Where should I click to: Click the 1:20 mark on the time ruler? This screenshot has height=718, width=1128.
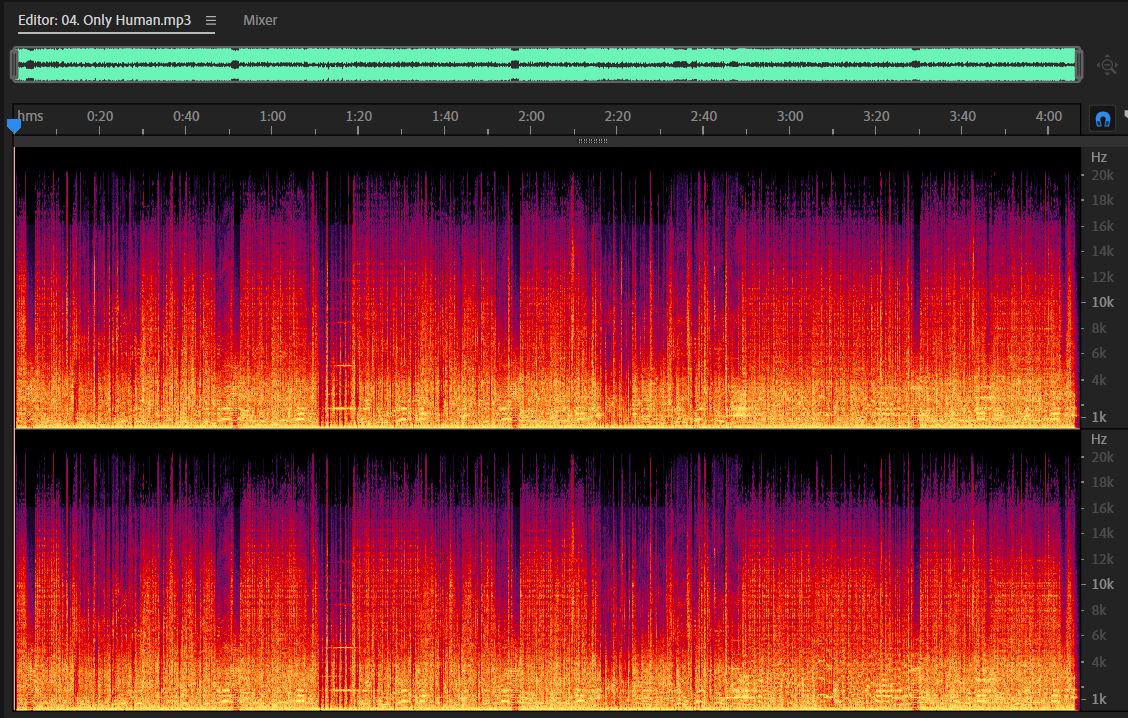tap(359, 116)
